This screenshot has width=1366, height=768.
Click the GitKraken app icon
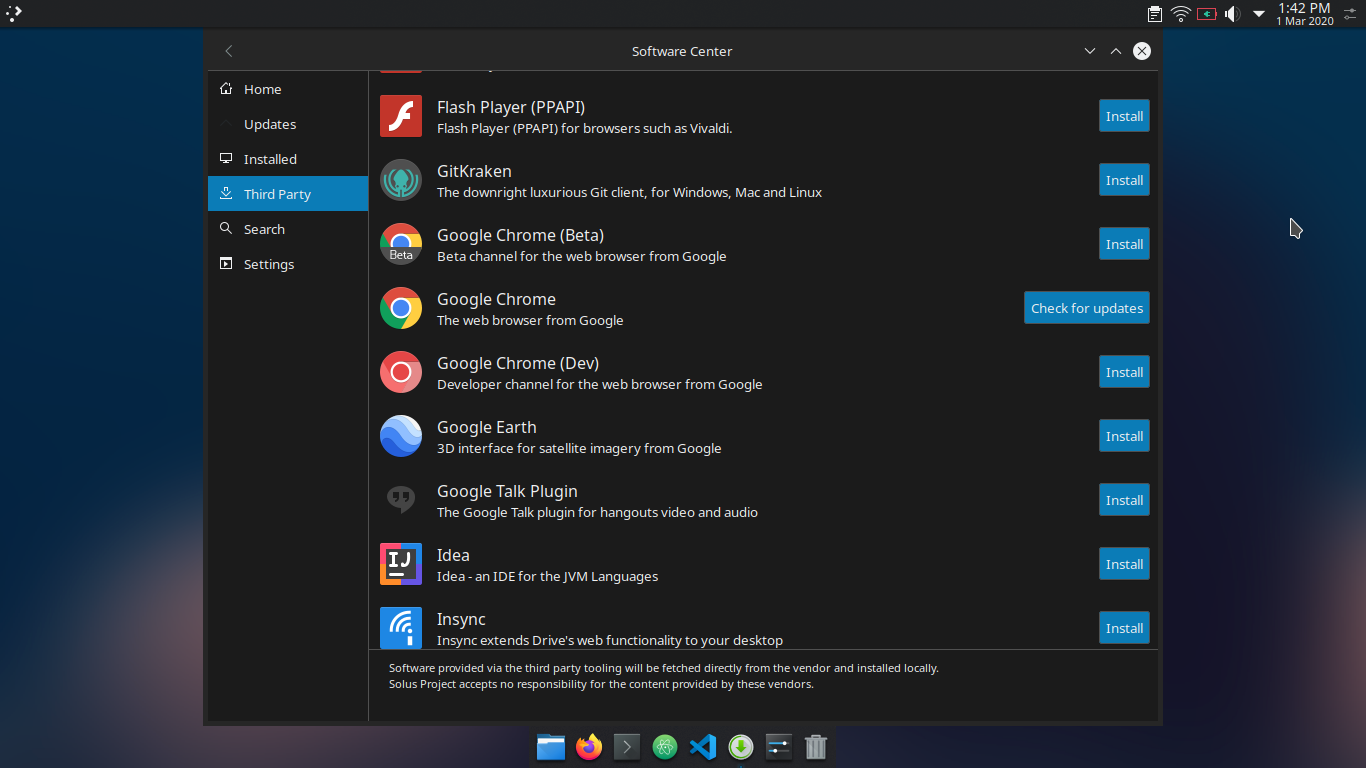pyautogui.click(x=401, y=180)
